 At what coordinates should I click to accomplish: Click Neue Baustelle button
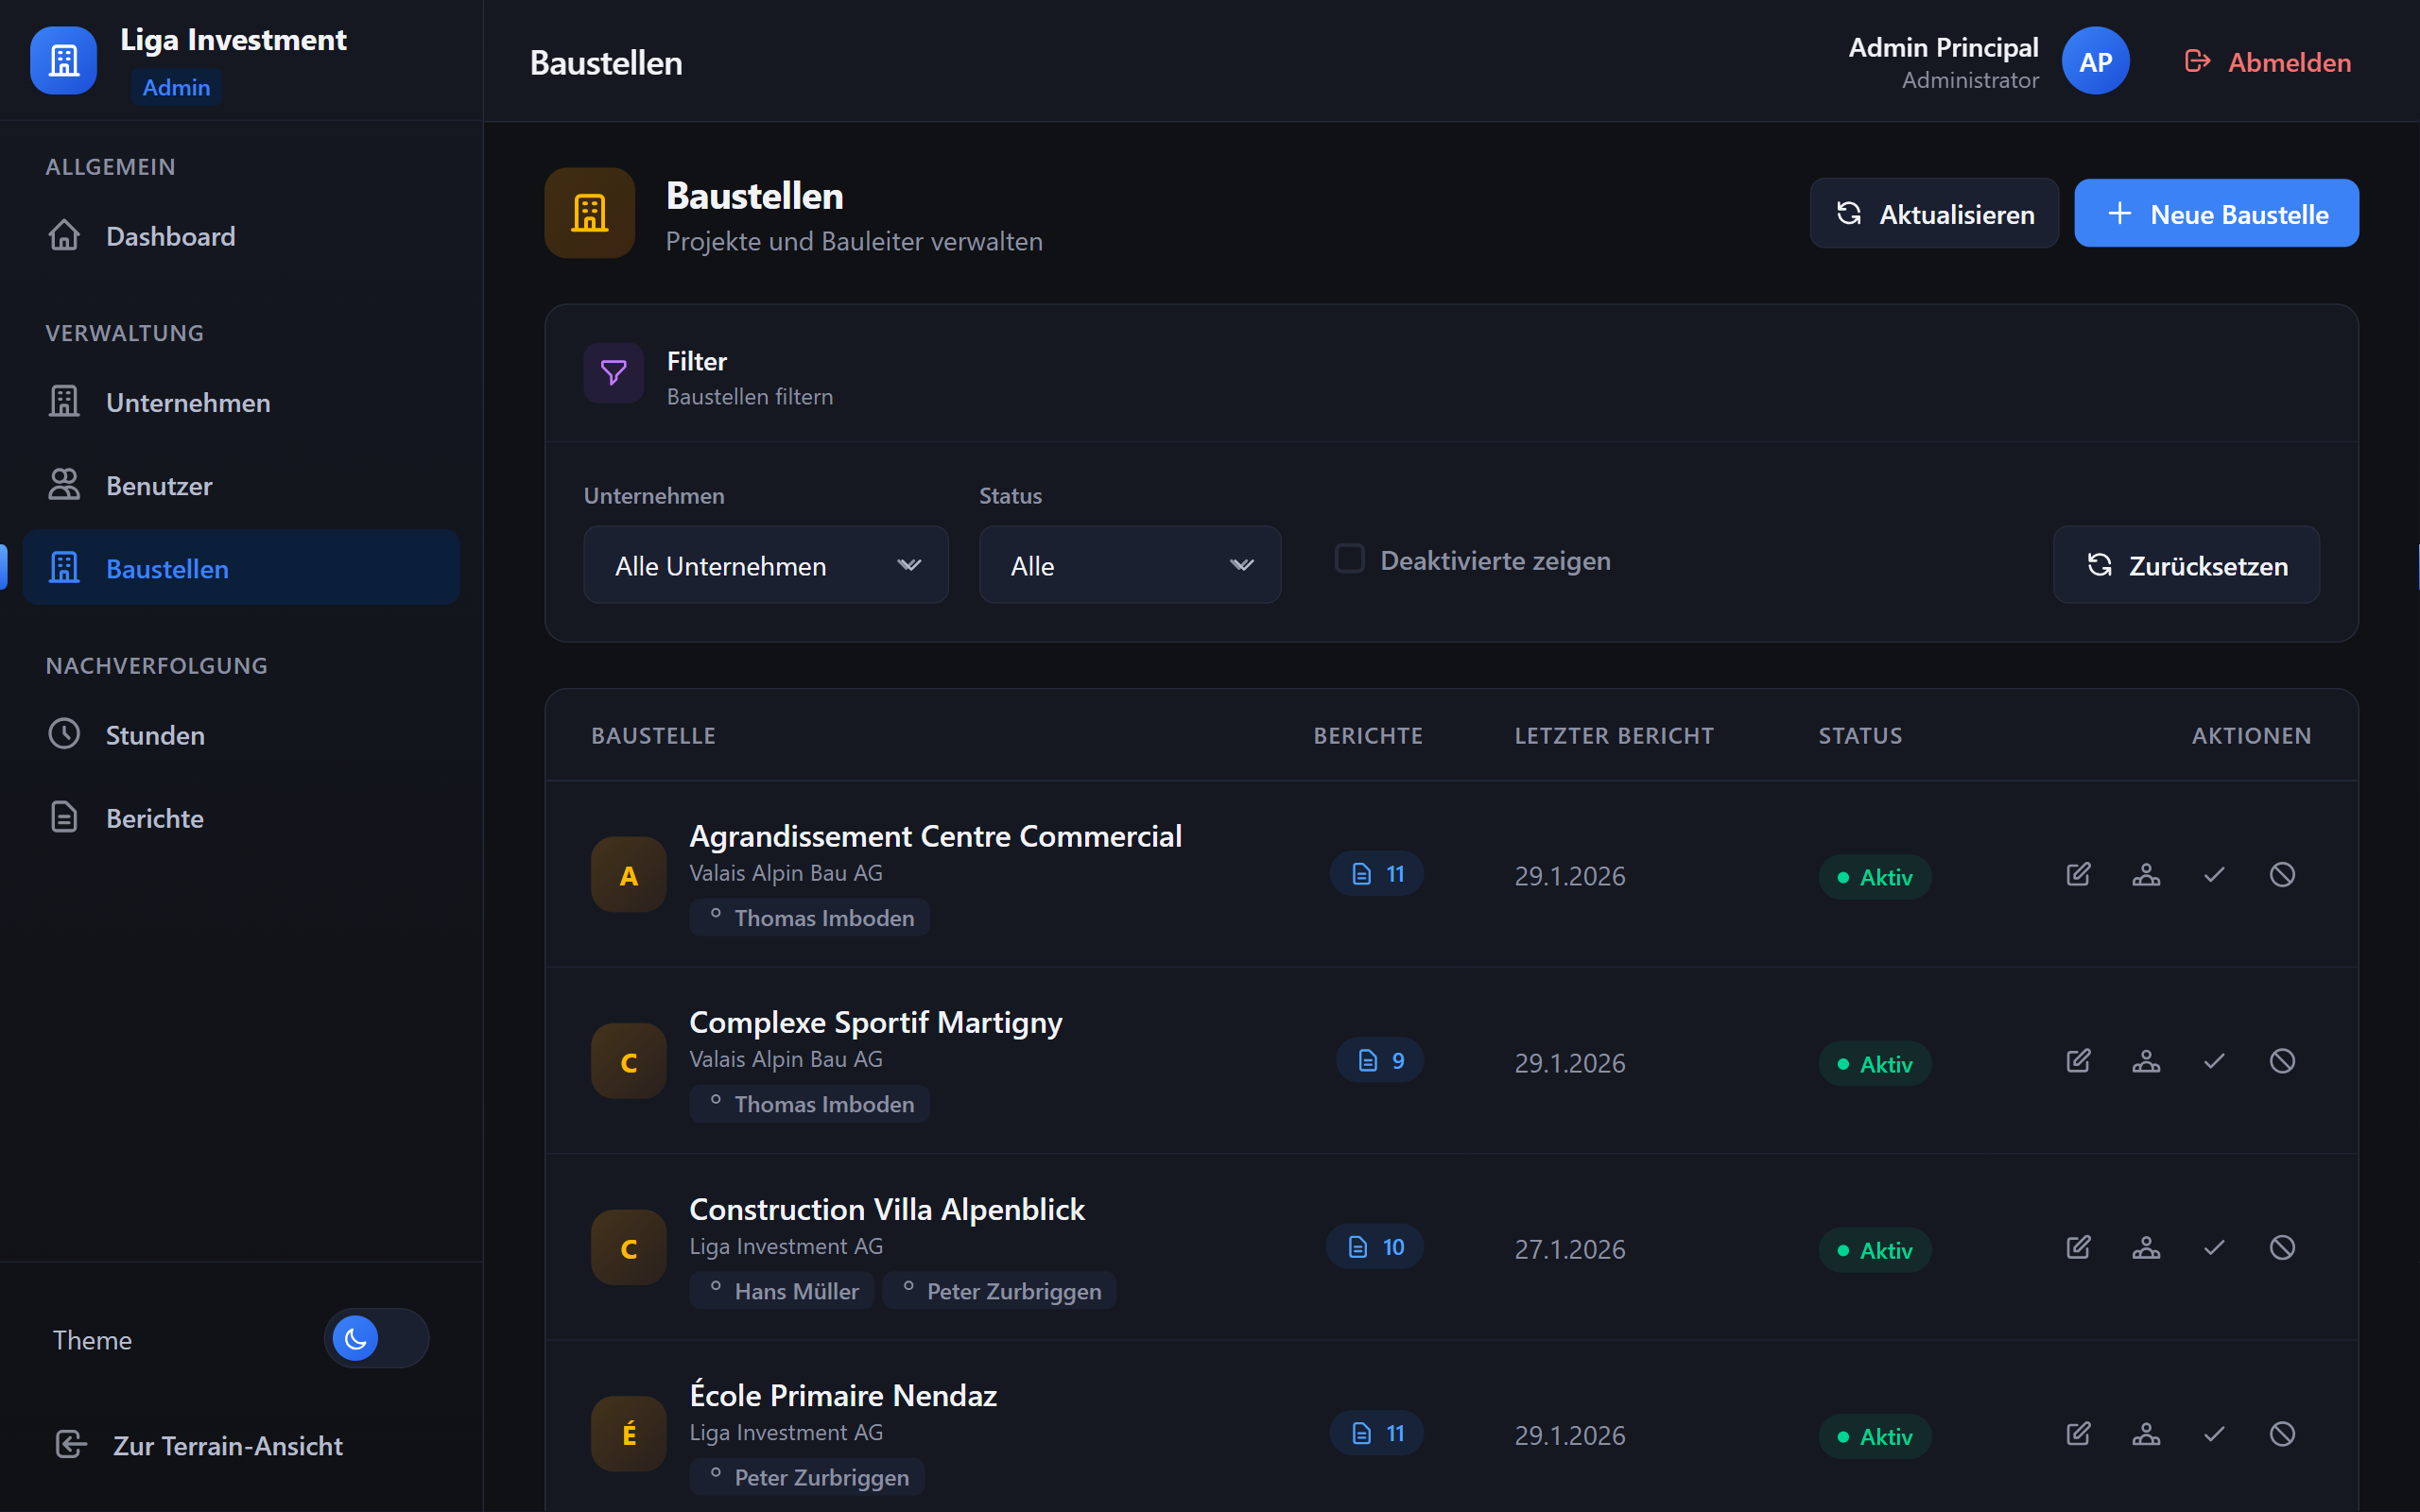click(2216, 214)
